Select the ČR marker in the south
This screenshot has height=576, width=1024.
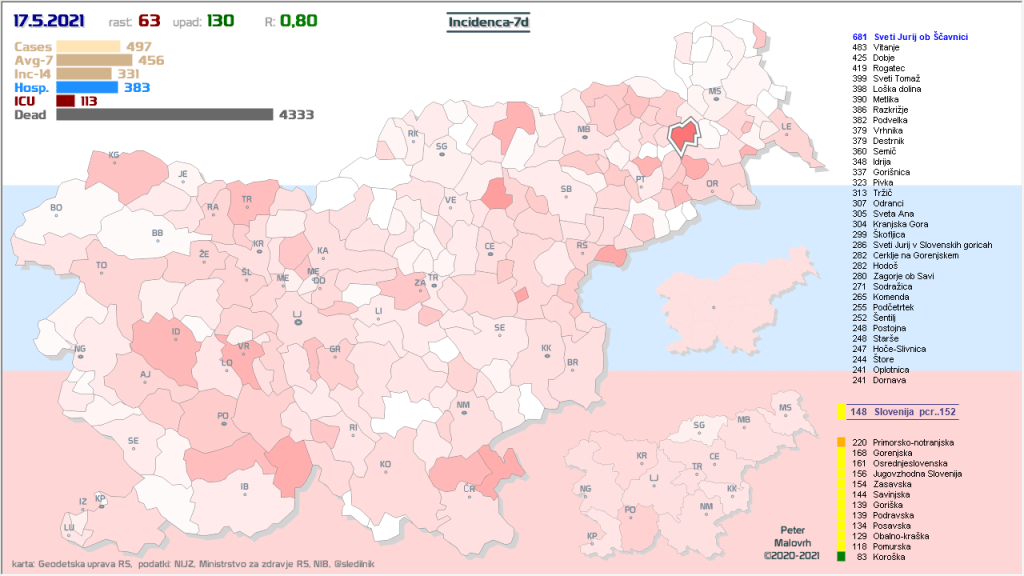coord(469,487)
